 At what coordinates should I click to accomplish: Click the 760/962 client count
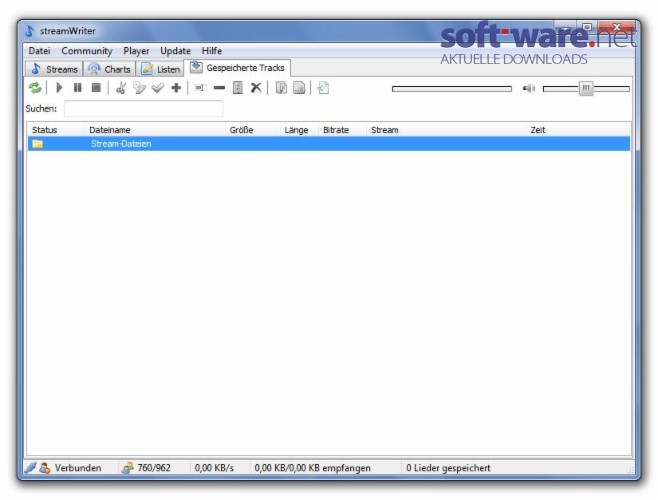154,468
